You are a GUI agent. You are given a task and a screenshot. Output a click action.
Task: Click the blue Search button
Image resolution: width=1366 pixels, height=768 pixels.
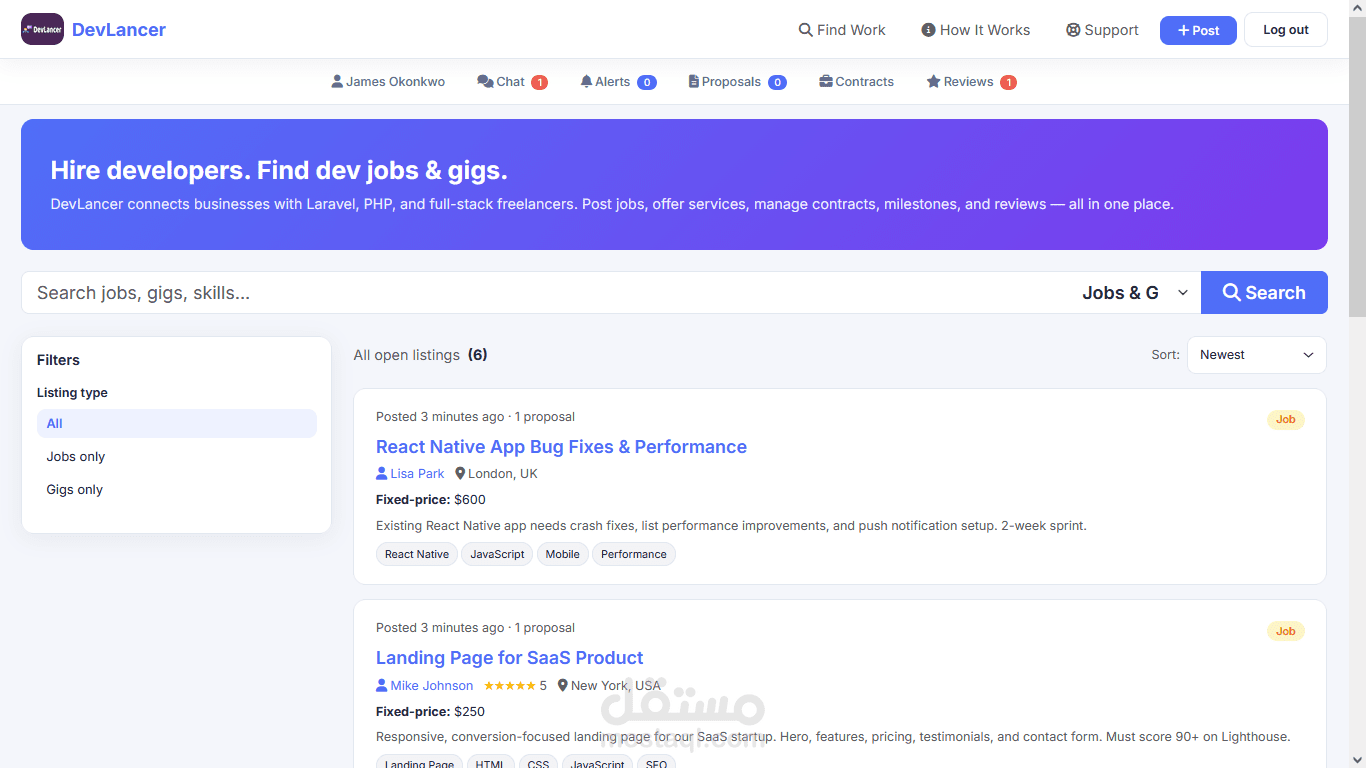coord(1264,293)
